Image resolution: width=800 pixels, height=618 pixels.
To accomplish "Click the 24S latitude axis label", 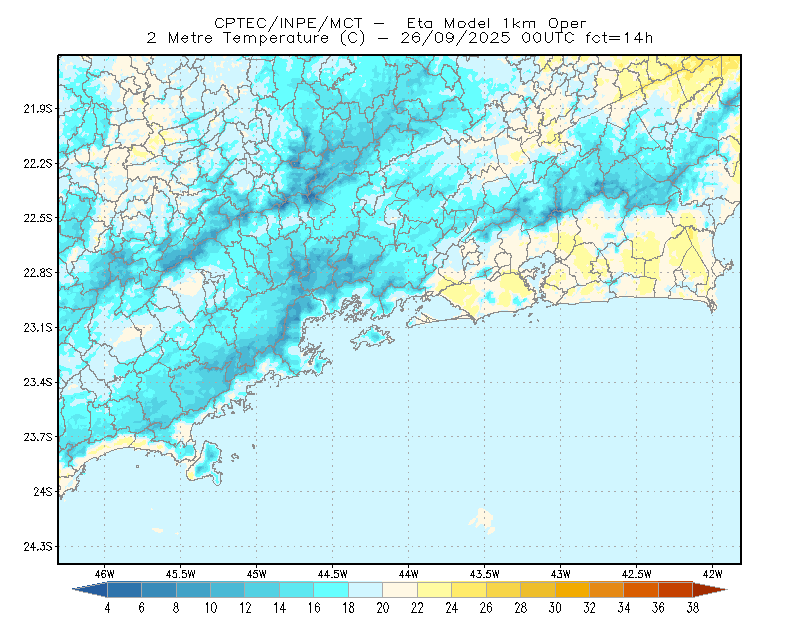I will click(43, 491).
